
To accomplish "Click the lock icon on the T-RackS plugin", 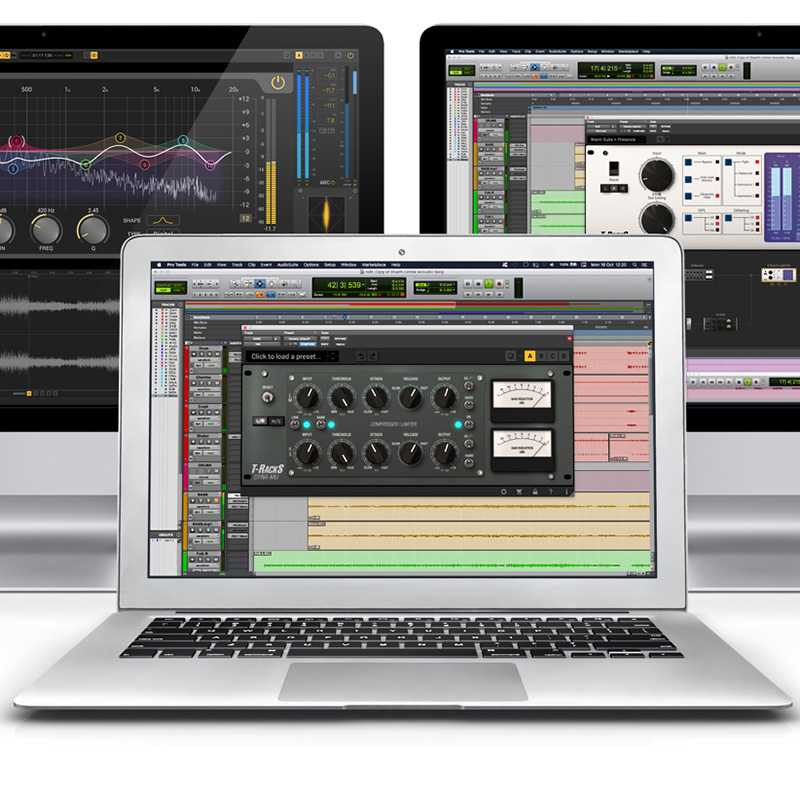I will (x=534, y=492).
